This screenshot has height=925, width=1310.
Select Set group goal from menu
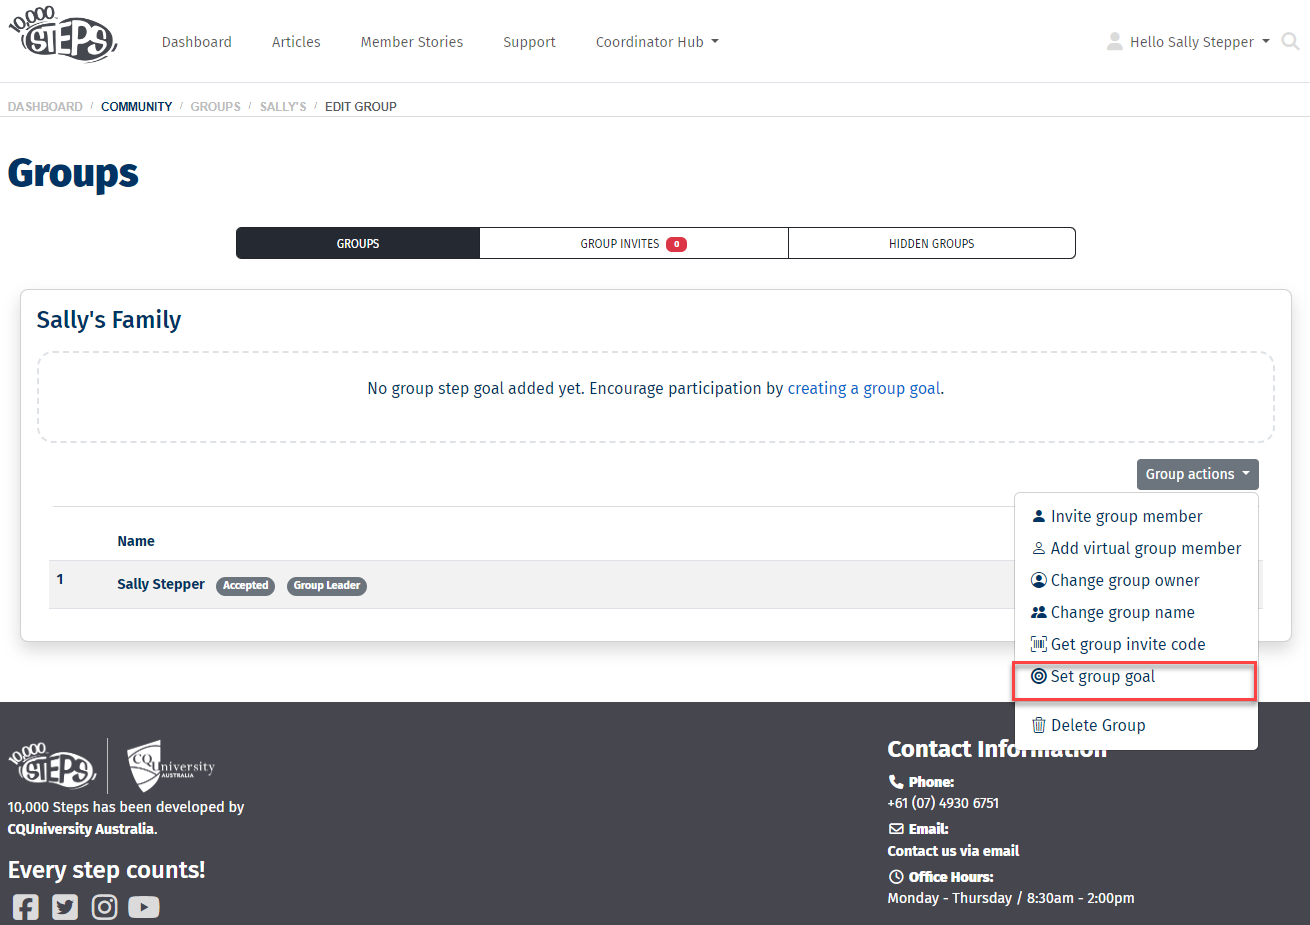point(1102,677)
